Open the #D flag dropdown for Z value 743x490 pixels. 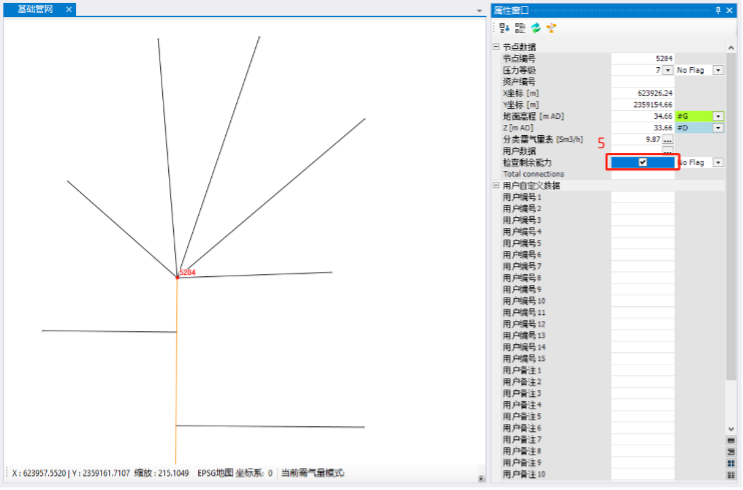point(718,128)
